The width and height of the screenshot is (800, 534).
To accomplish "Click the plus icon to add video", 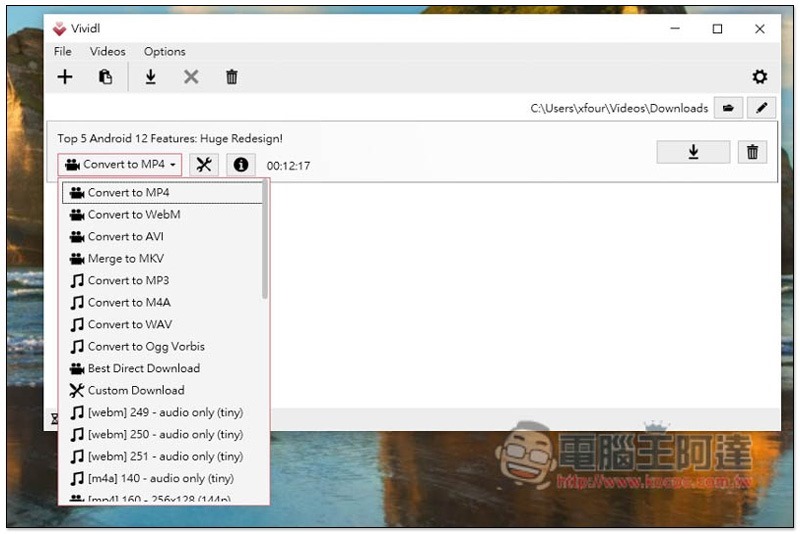I will tap(65, 77).
